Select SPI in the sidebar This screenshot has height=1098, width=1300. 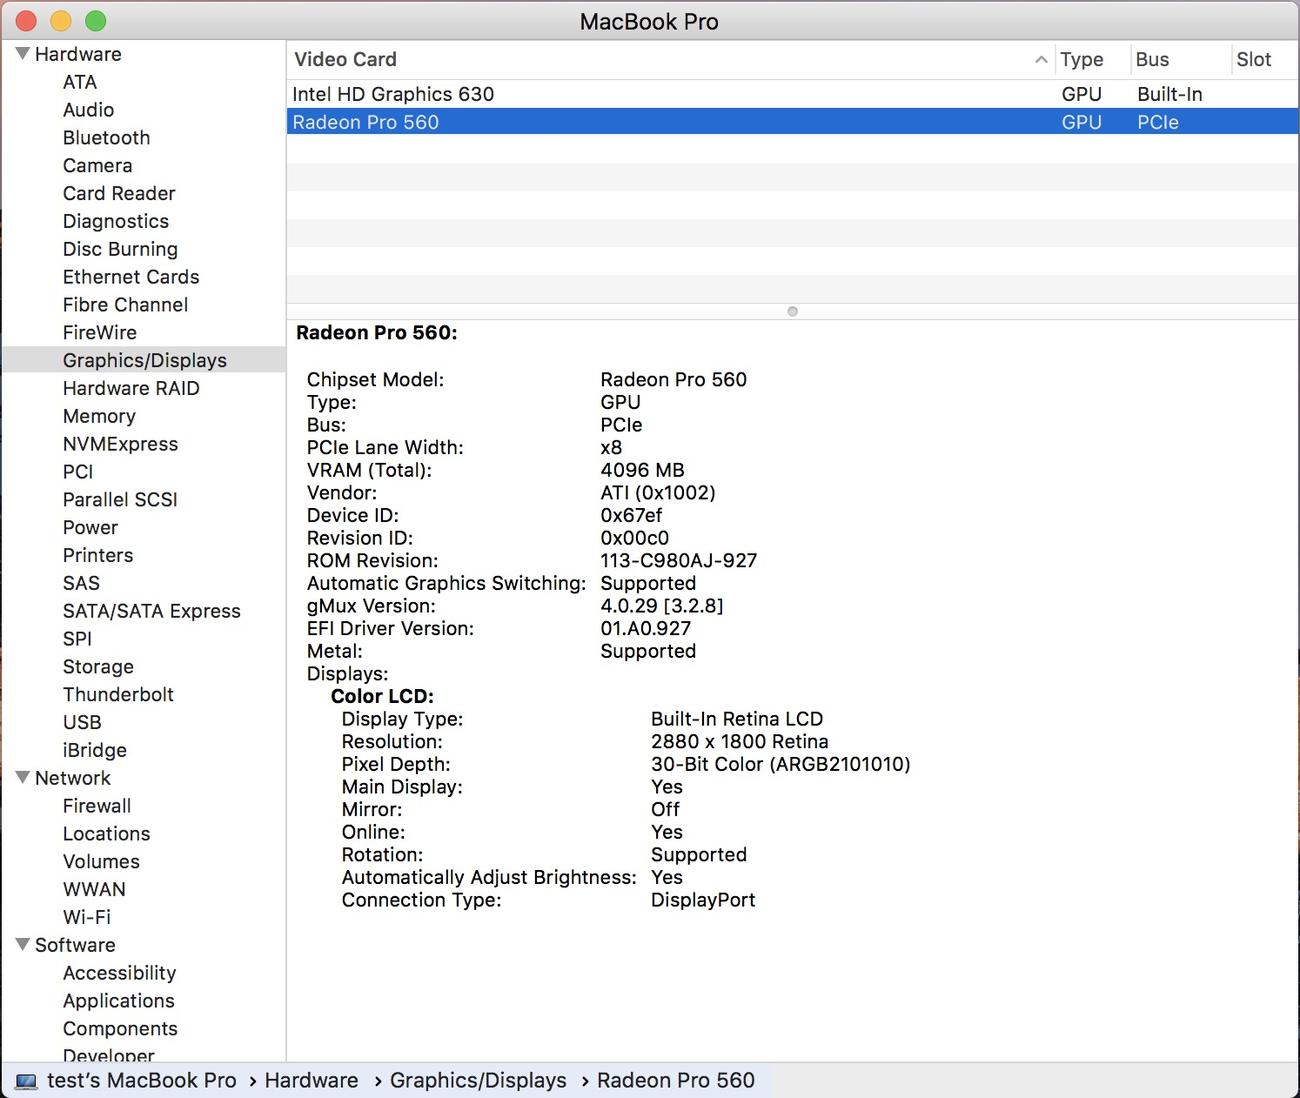[77, 639]
